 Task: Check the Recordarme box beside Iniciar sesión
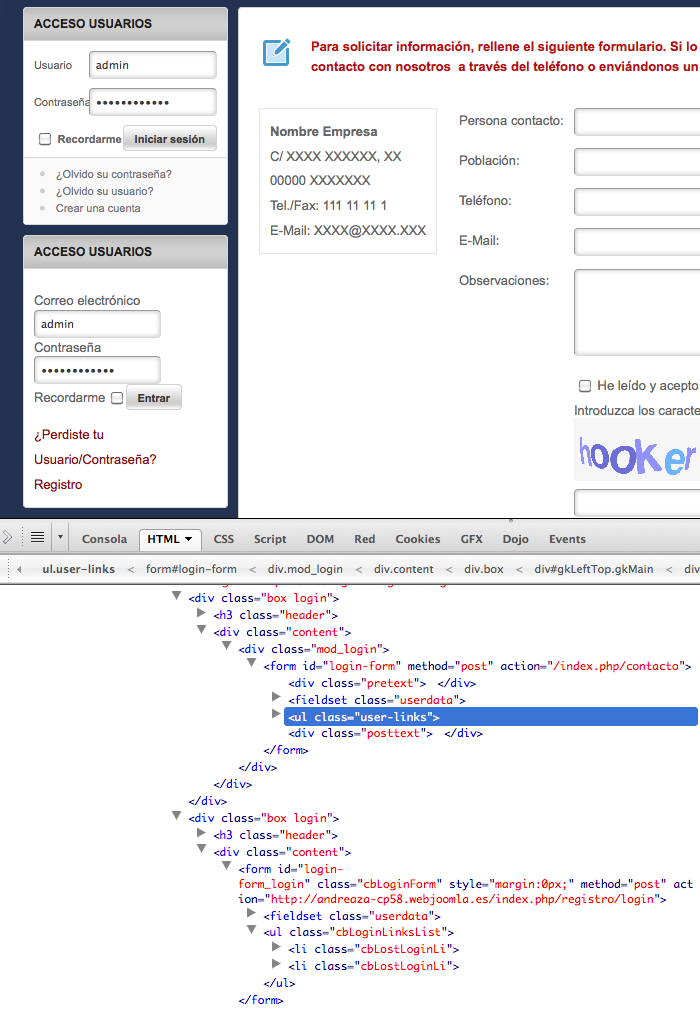45,139
